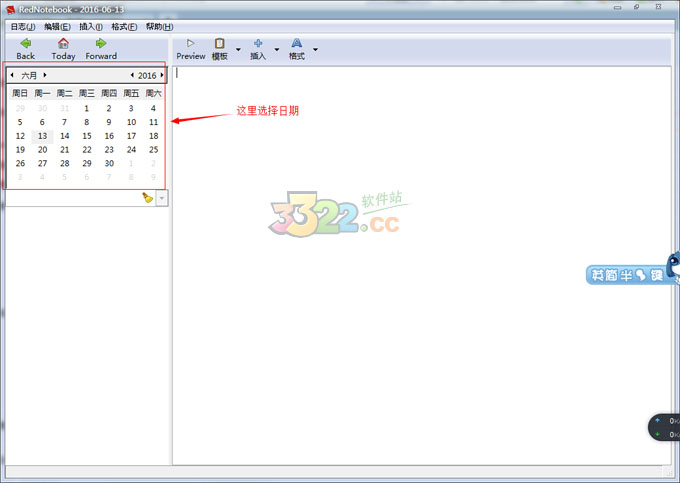Click the 插入 plus icon
Screen dimensions: 680x483
pyautogui.click(x=258, y=43)
